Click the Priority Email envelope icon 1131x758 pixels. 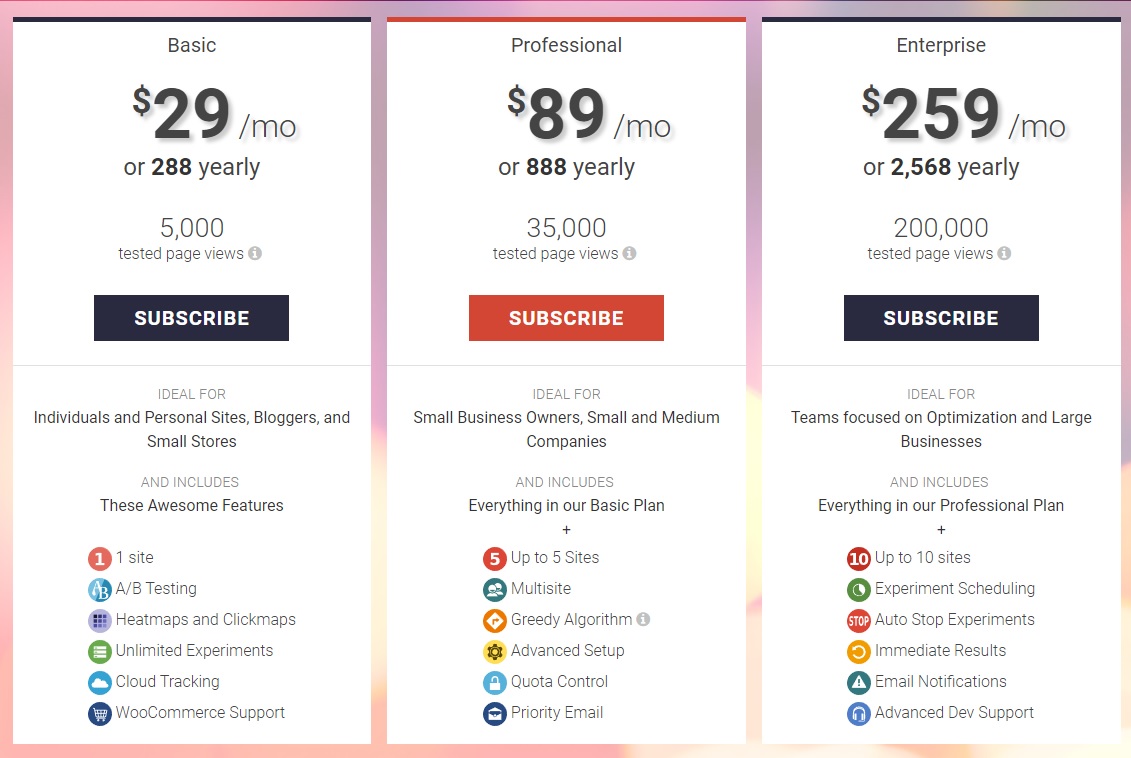point(494,713)
